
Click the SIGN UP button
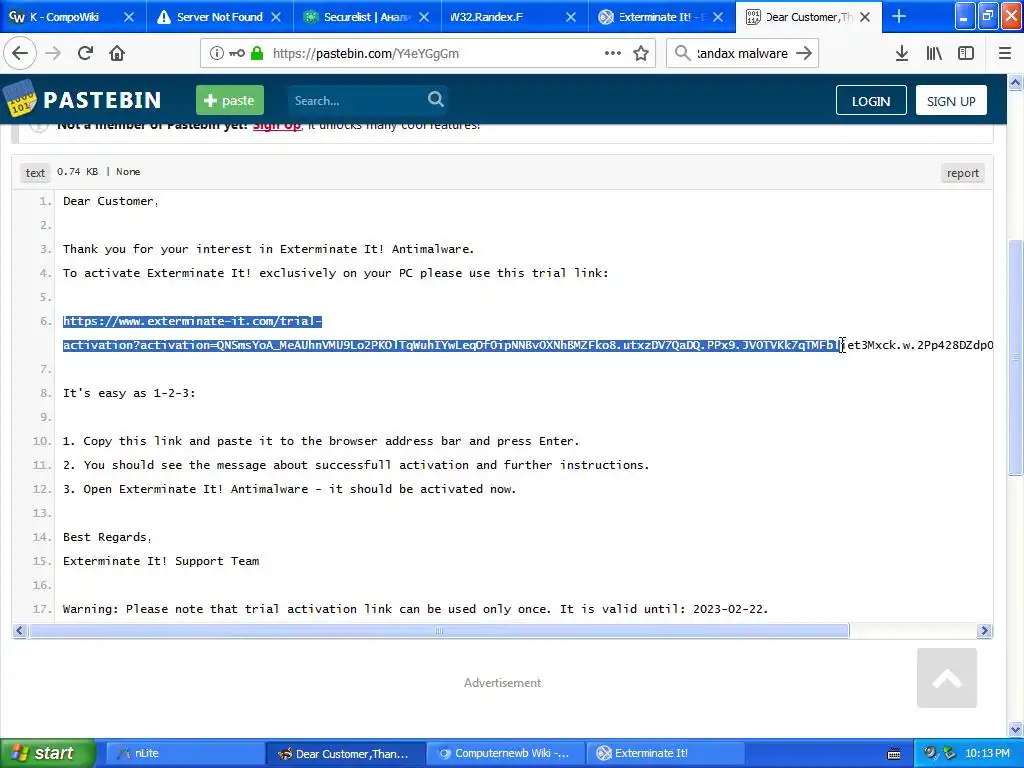click(x=951, y=101)
